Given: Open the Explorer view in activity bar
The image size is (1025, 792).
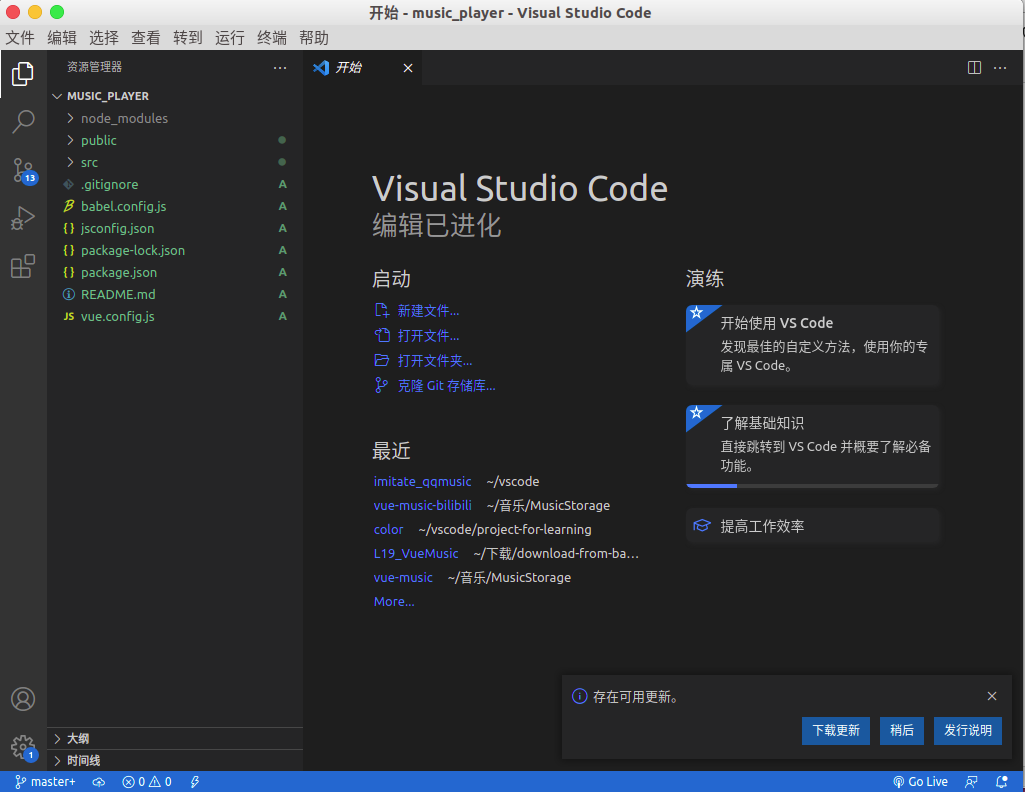Looking at the screenshot, I should coord(23,74).
